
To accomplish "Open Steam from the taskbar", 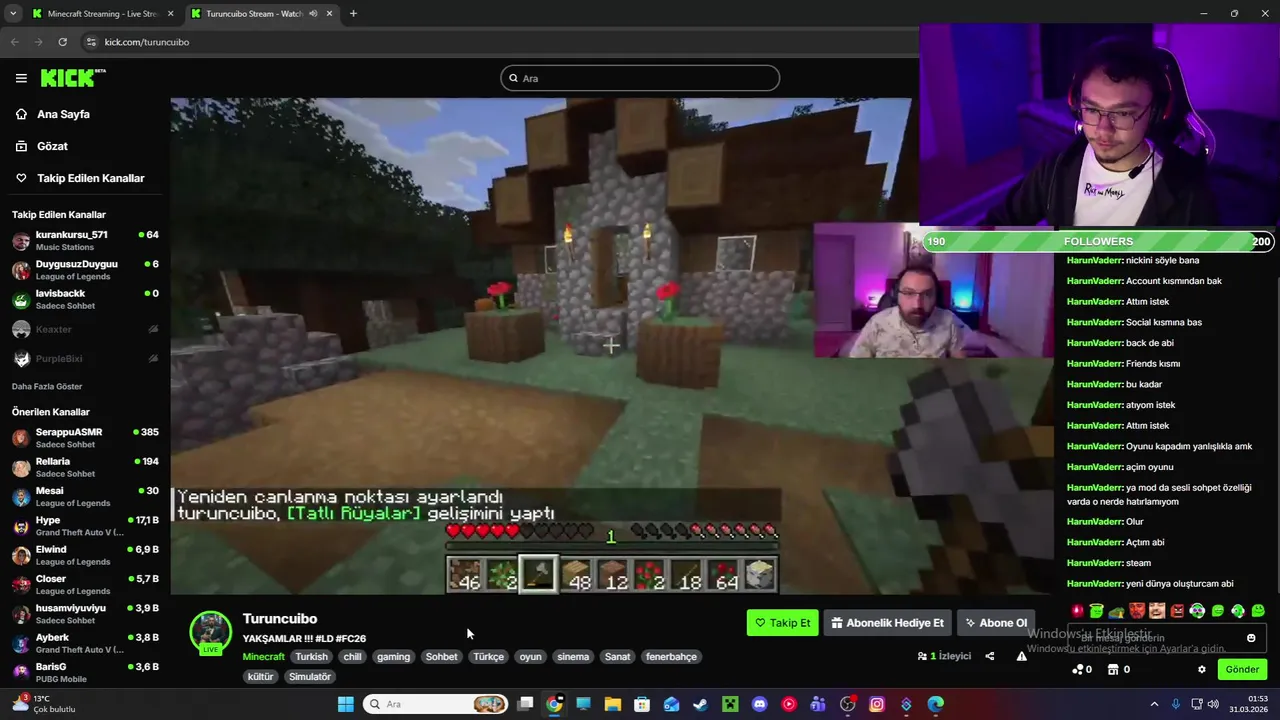I will [x=700, y=704].
